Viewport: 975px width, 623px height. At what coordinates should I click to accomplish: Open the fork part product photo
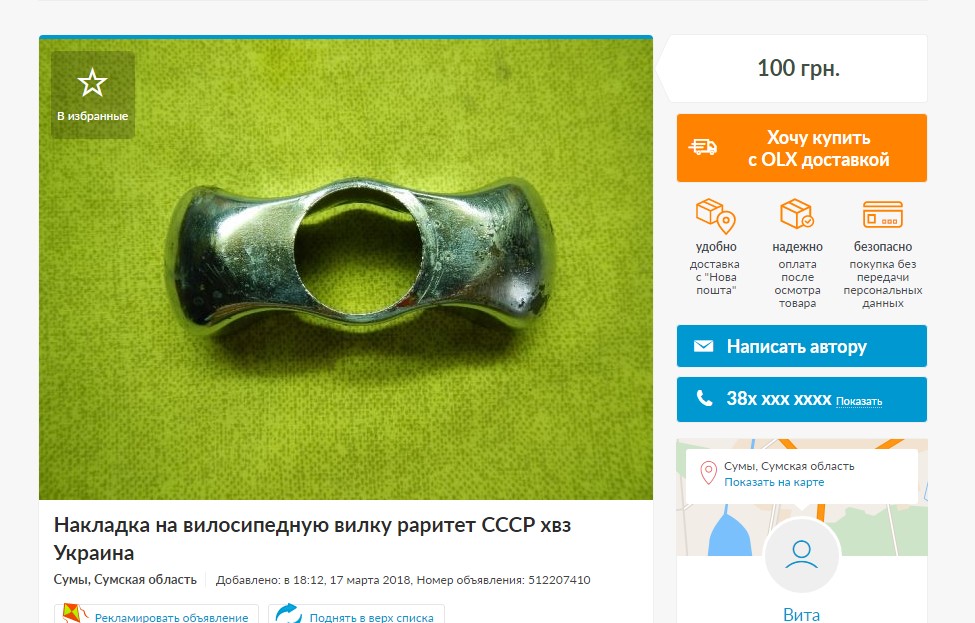tap(346, 269)
